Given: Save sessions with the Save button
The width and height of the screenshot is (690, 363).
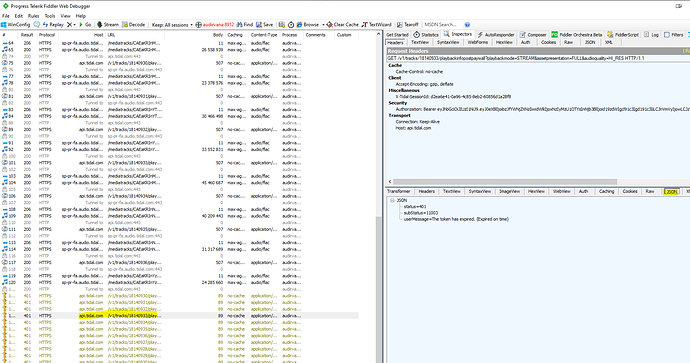Looking at the screenshot, I should (264, 25).
